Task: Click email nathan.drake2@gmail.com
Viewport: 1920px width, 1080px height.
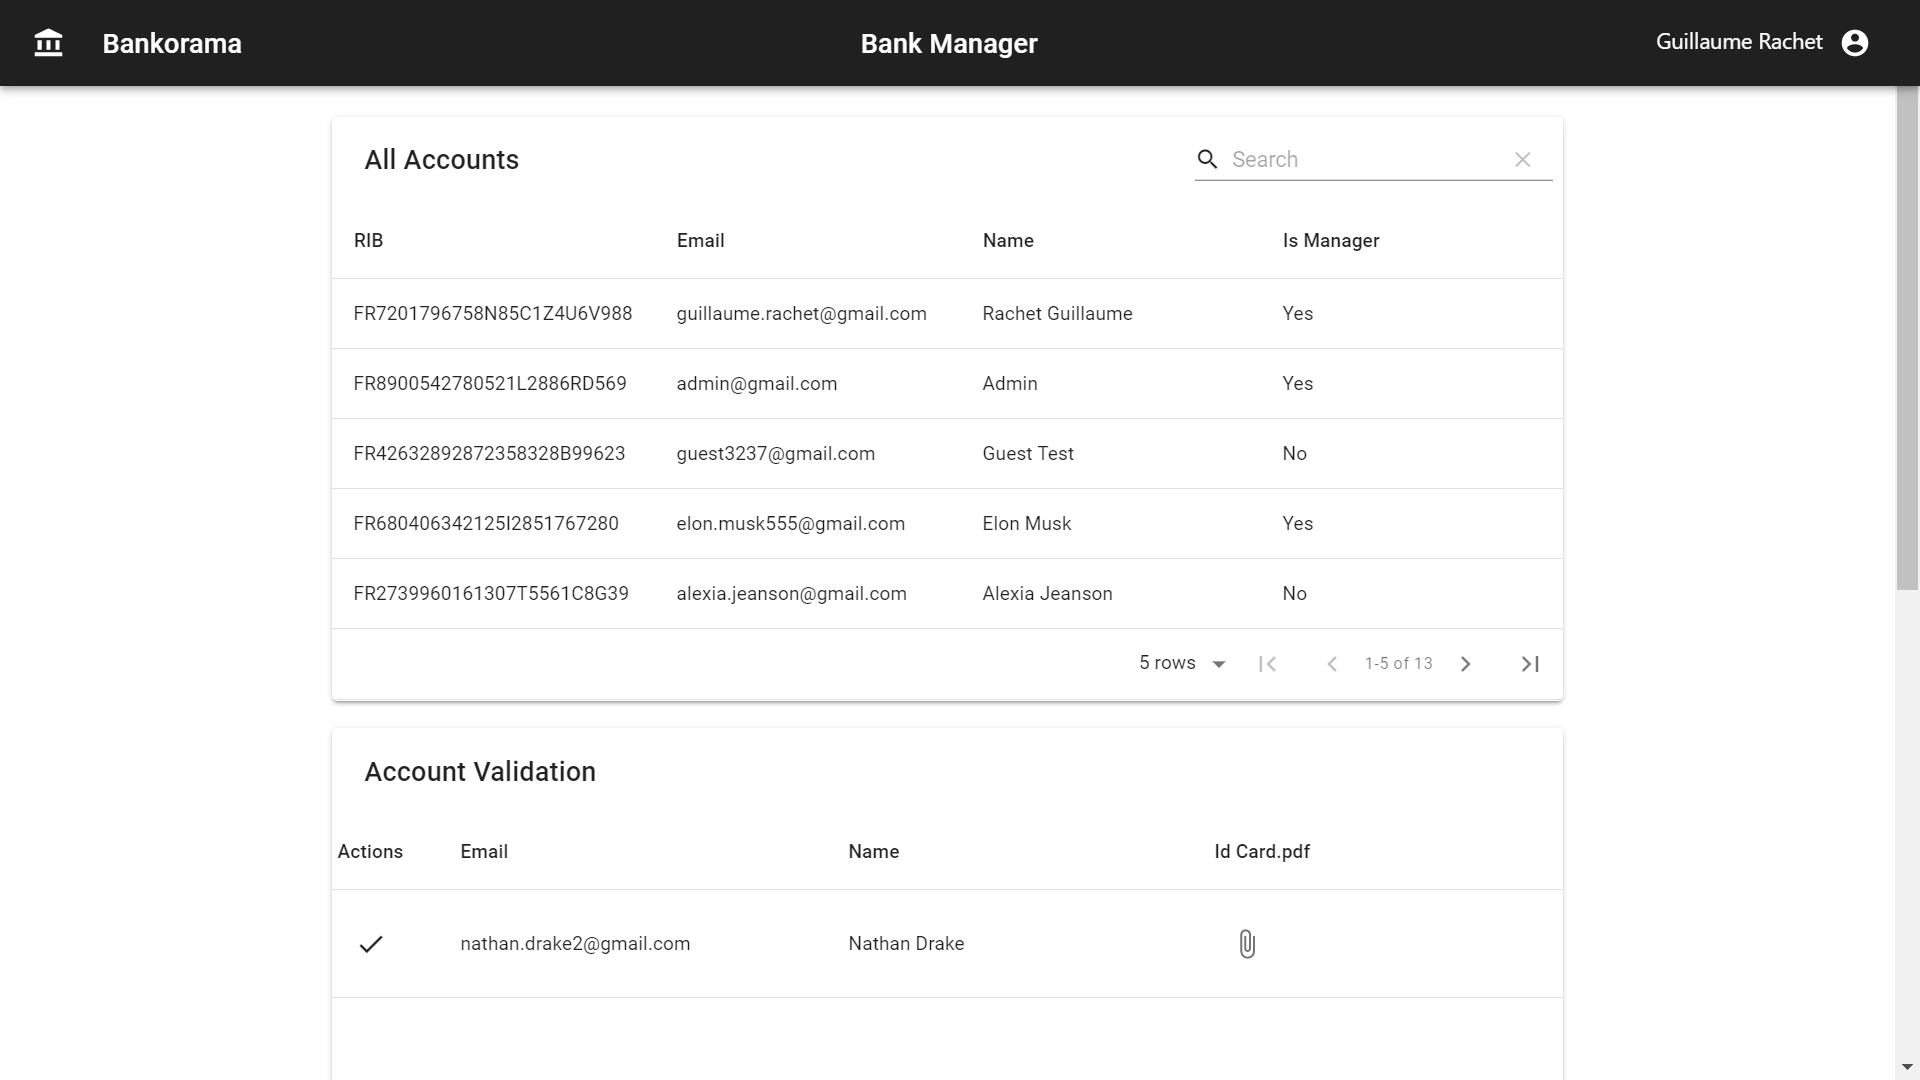Action: coord(575,943)
